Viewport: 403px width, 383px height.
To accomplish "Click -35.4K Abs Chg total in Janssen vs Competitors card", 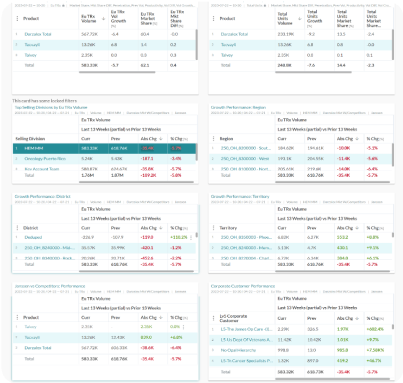I will tap(147, 359).
